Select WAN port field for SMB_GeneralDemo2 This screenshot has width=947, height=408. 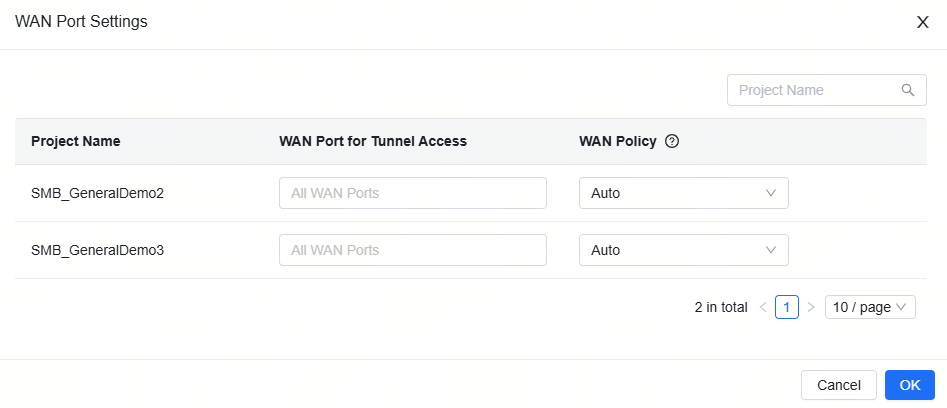click(413, 193)
